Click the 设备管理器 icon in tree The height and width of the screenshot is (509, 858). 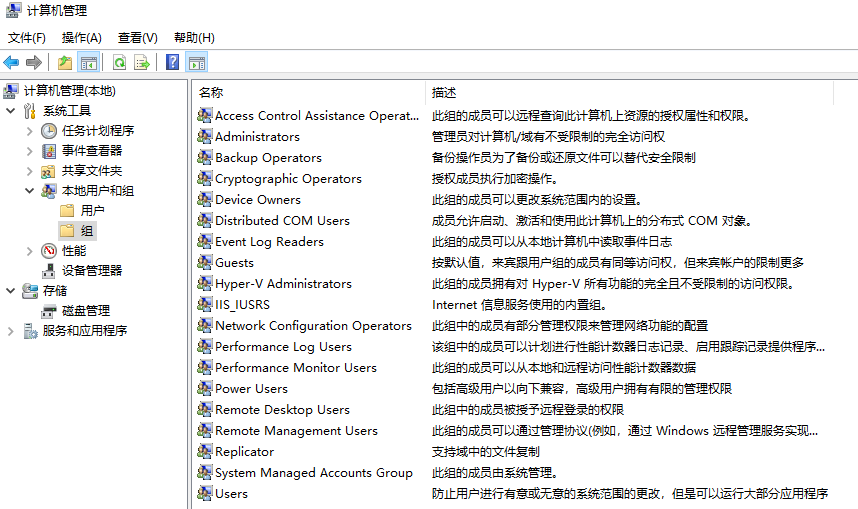[49, 271]
